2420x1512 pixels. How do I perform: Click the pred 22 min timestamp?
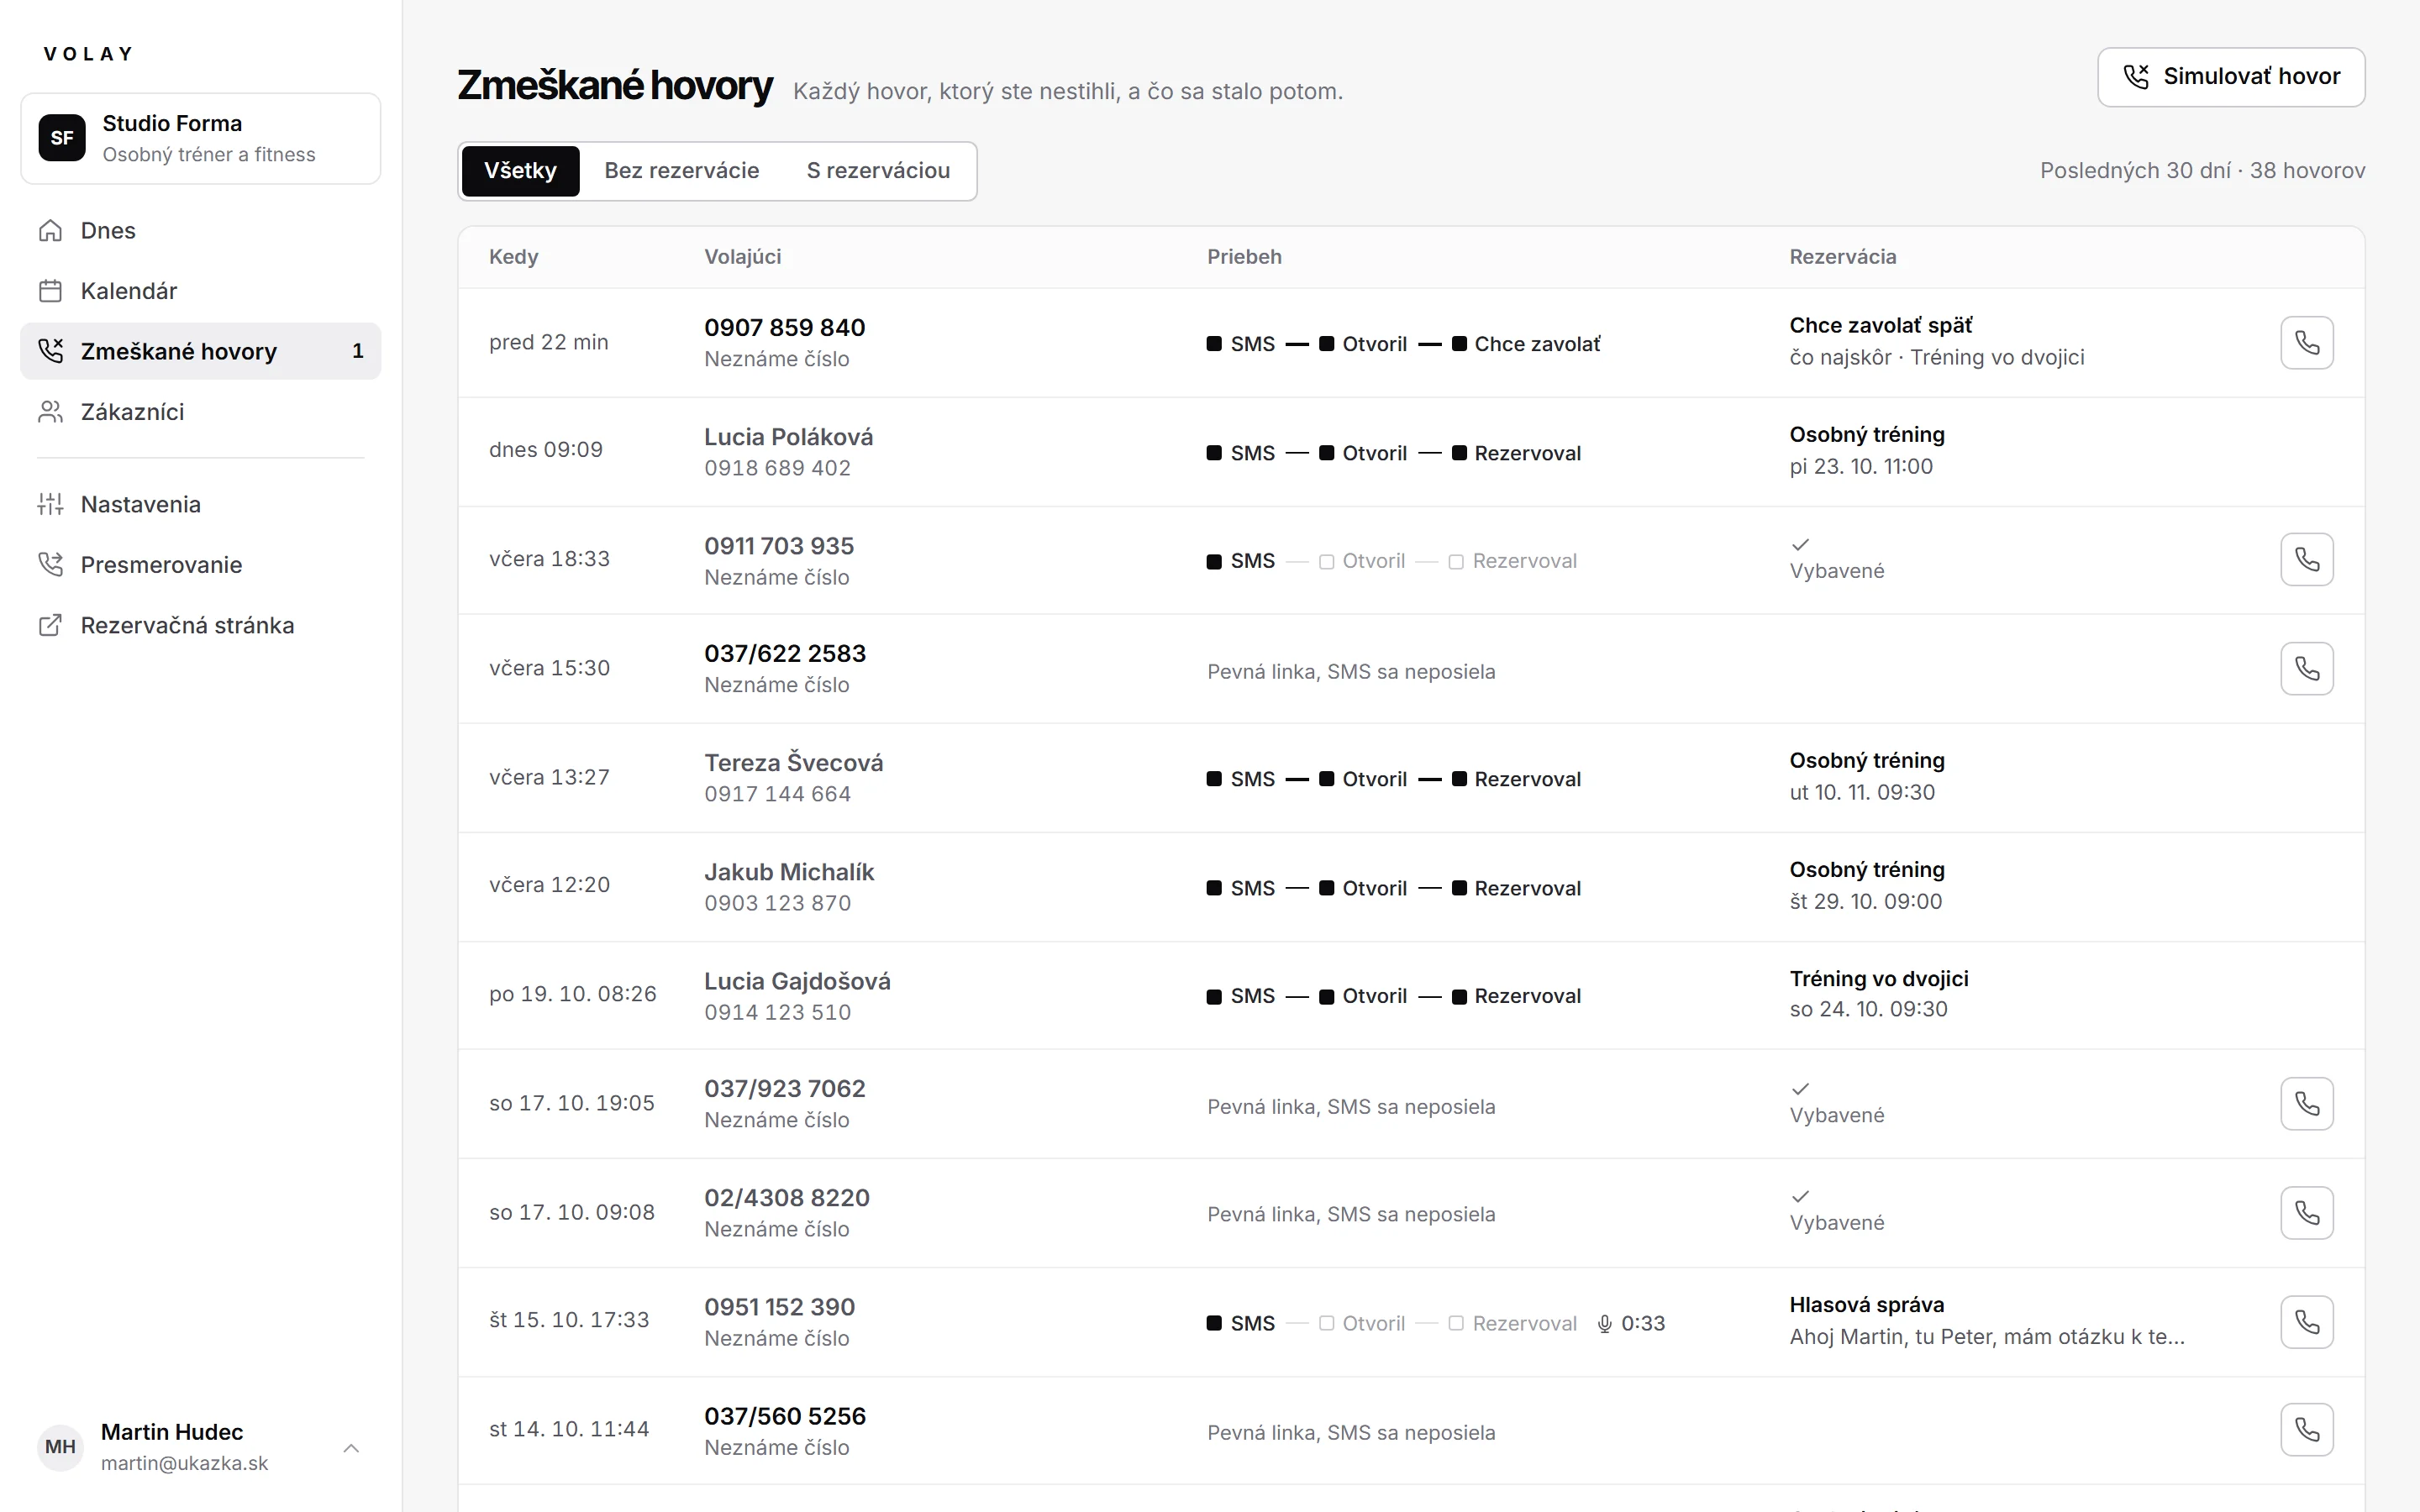[548, 342]
